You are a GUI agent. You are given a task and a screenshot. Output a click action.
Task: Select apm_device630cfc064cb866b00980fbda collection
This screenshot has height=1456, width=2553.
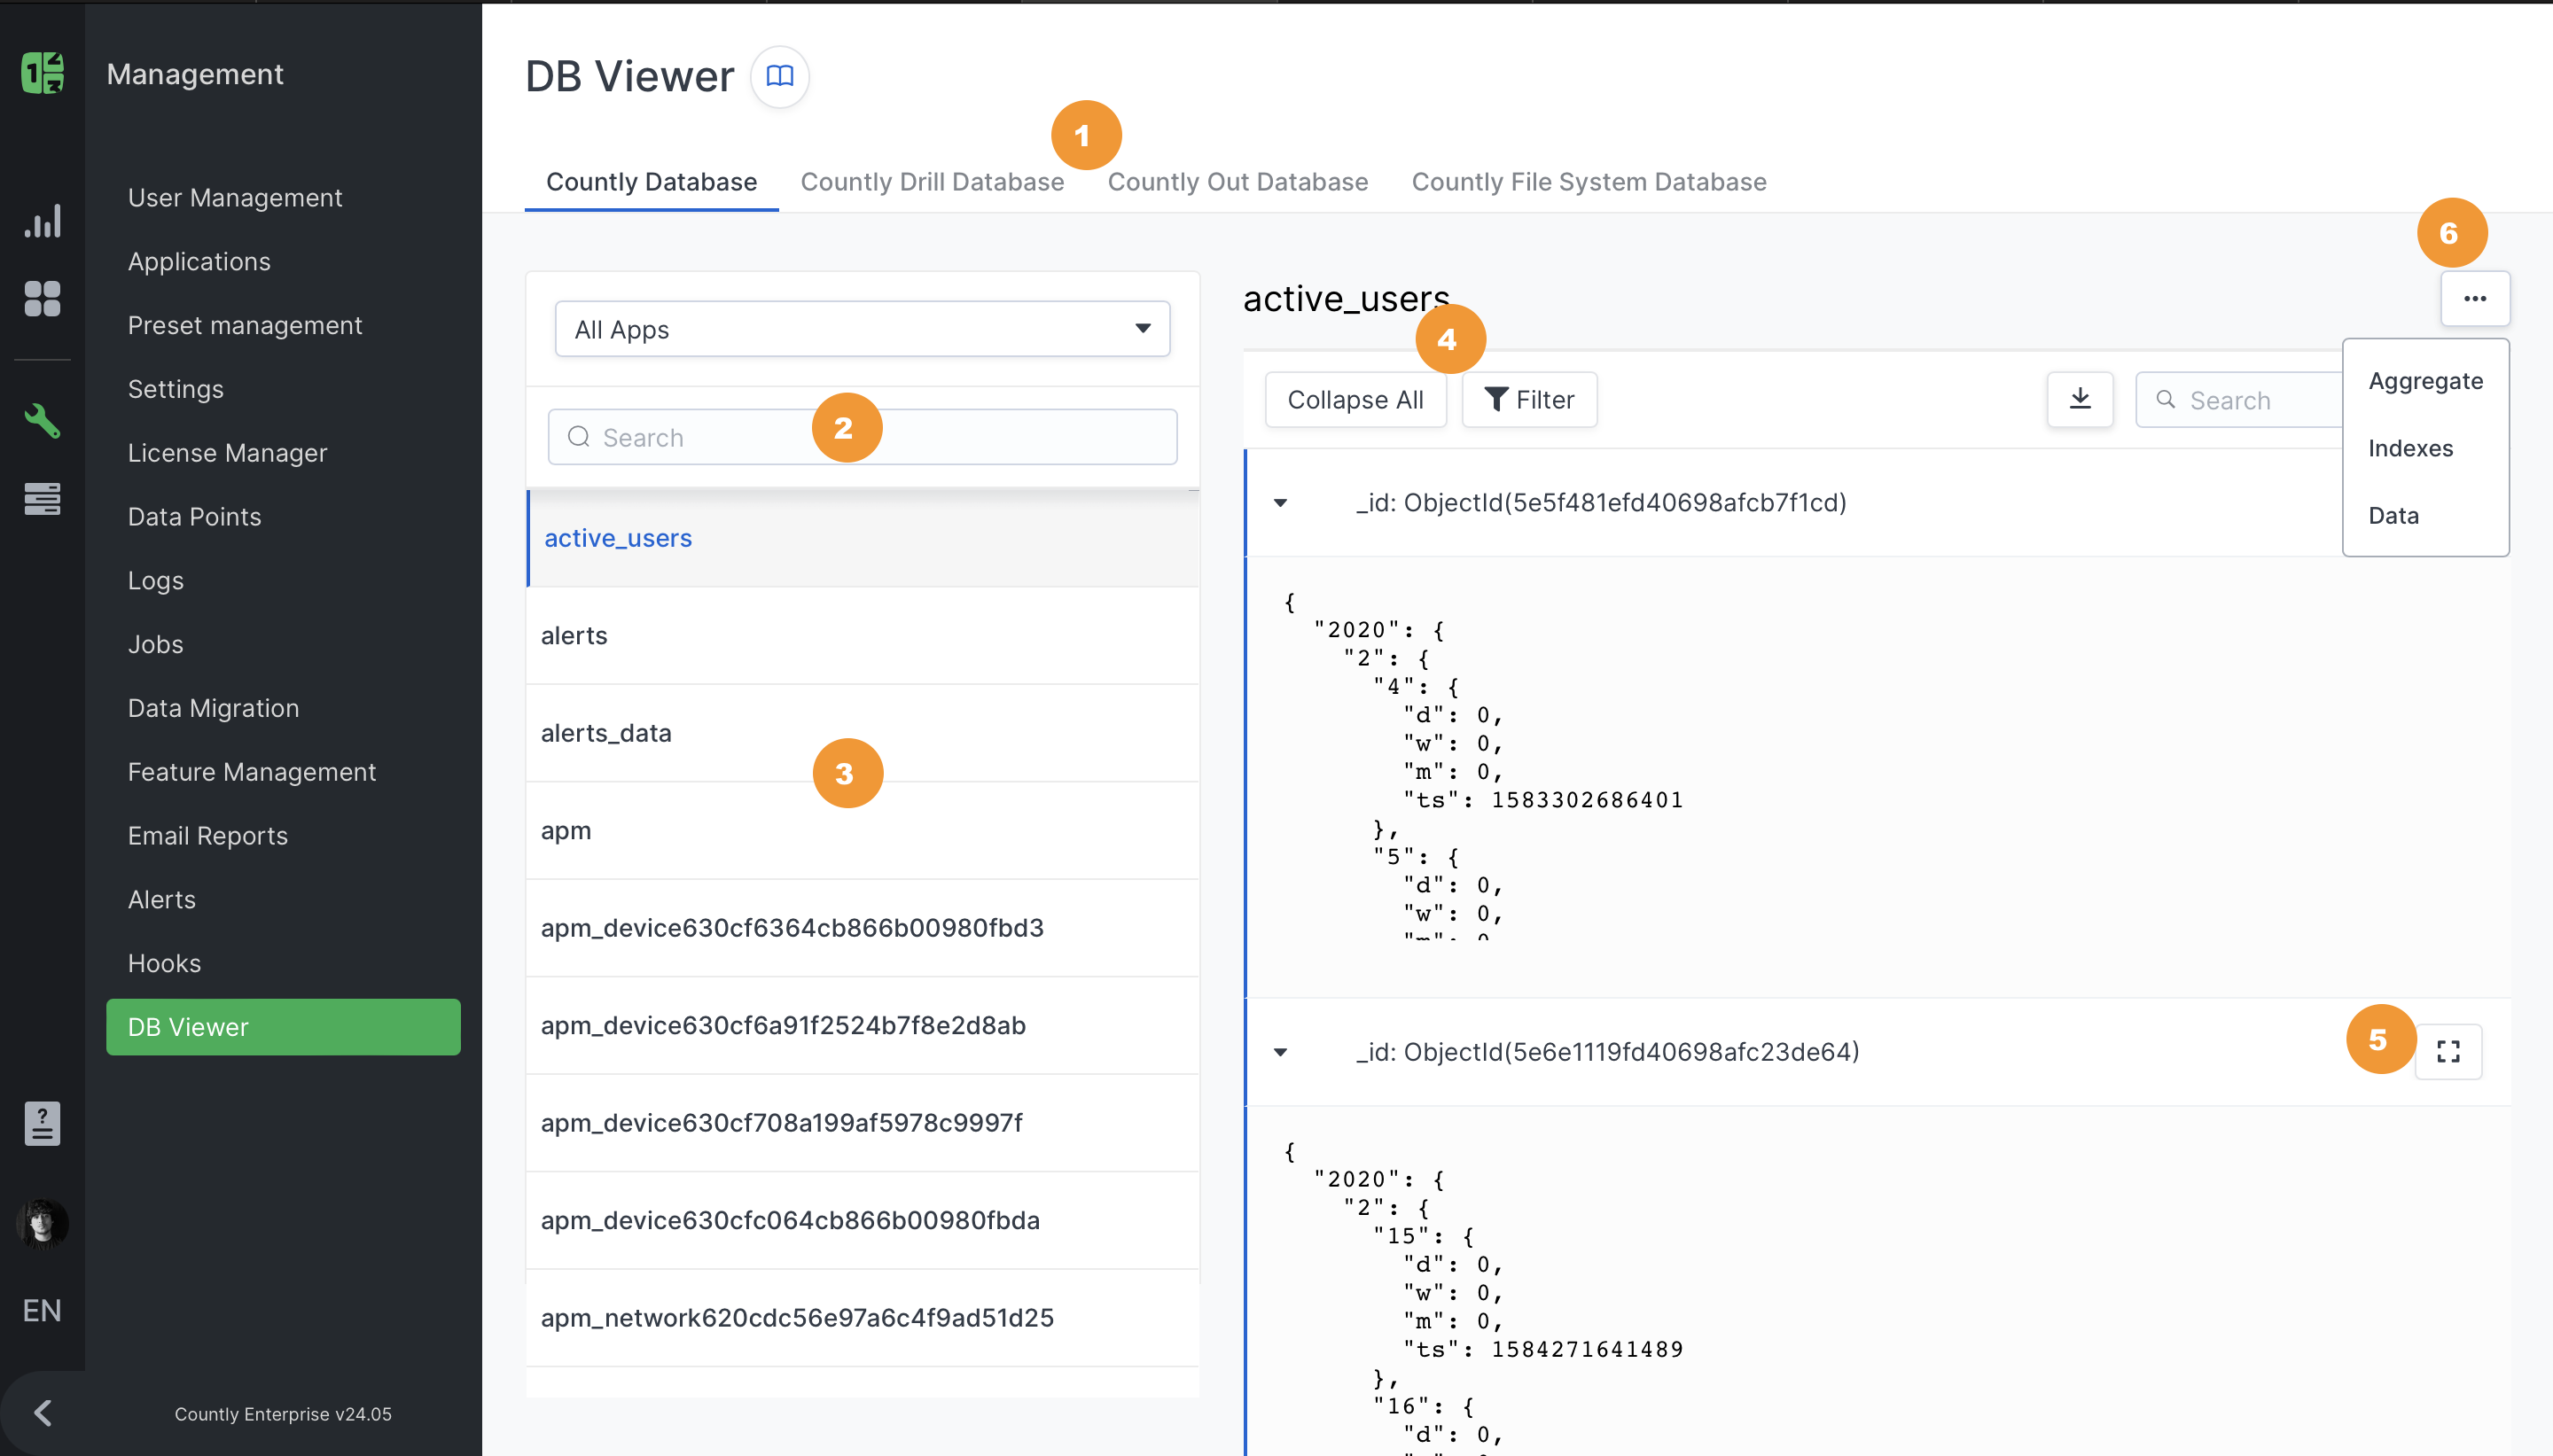click(x=862, y=1221)
